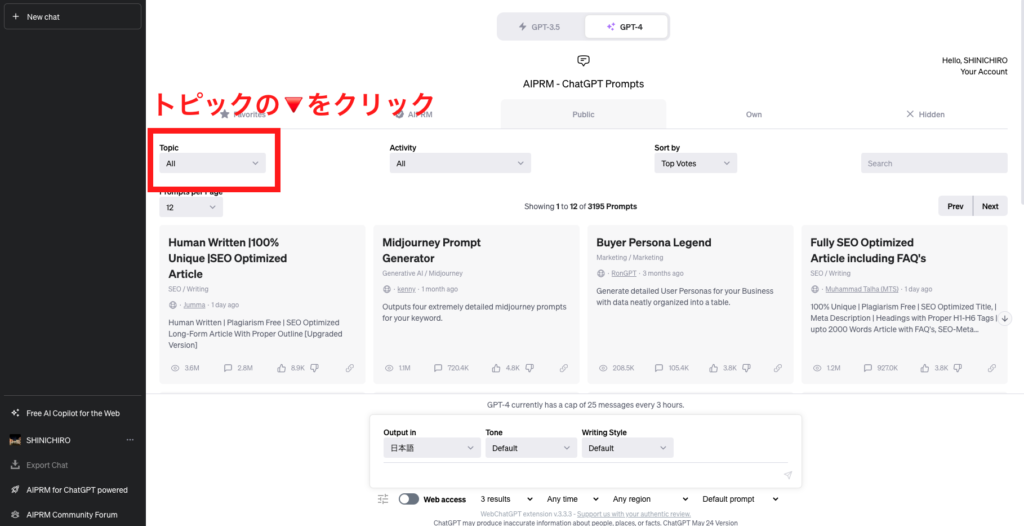Switch to the GPT-3.5 model
This screenshot has width=1024, height=526.
coord(540,27)
